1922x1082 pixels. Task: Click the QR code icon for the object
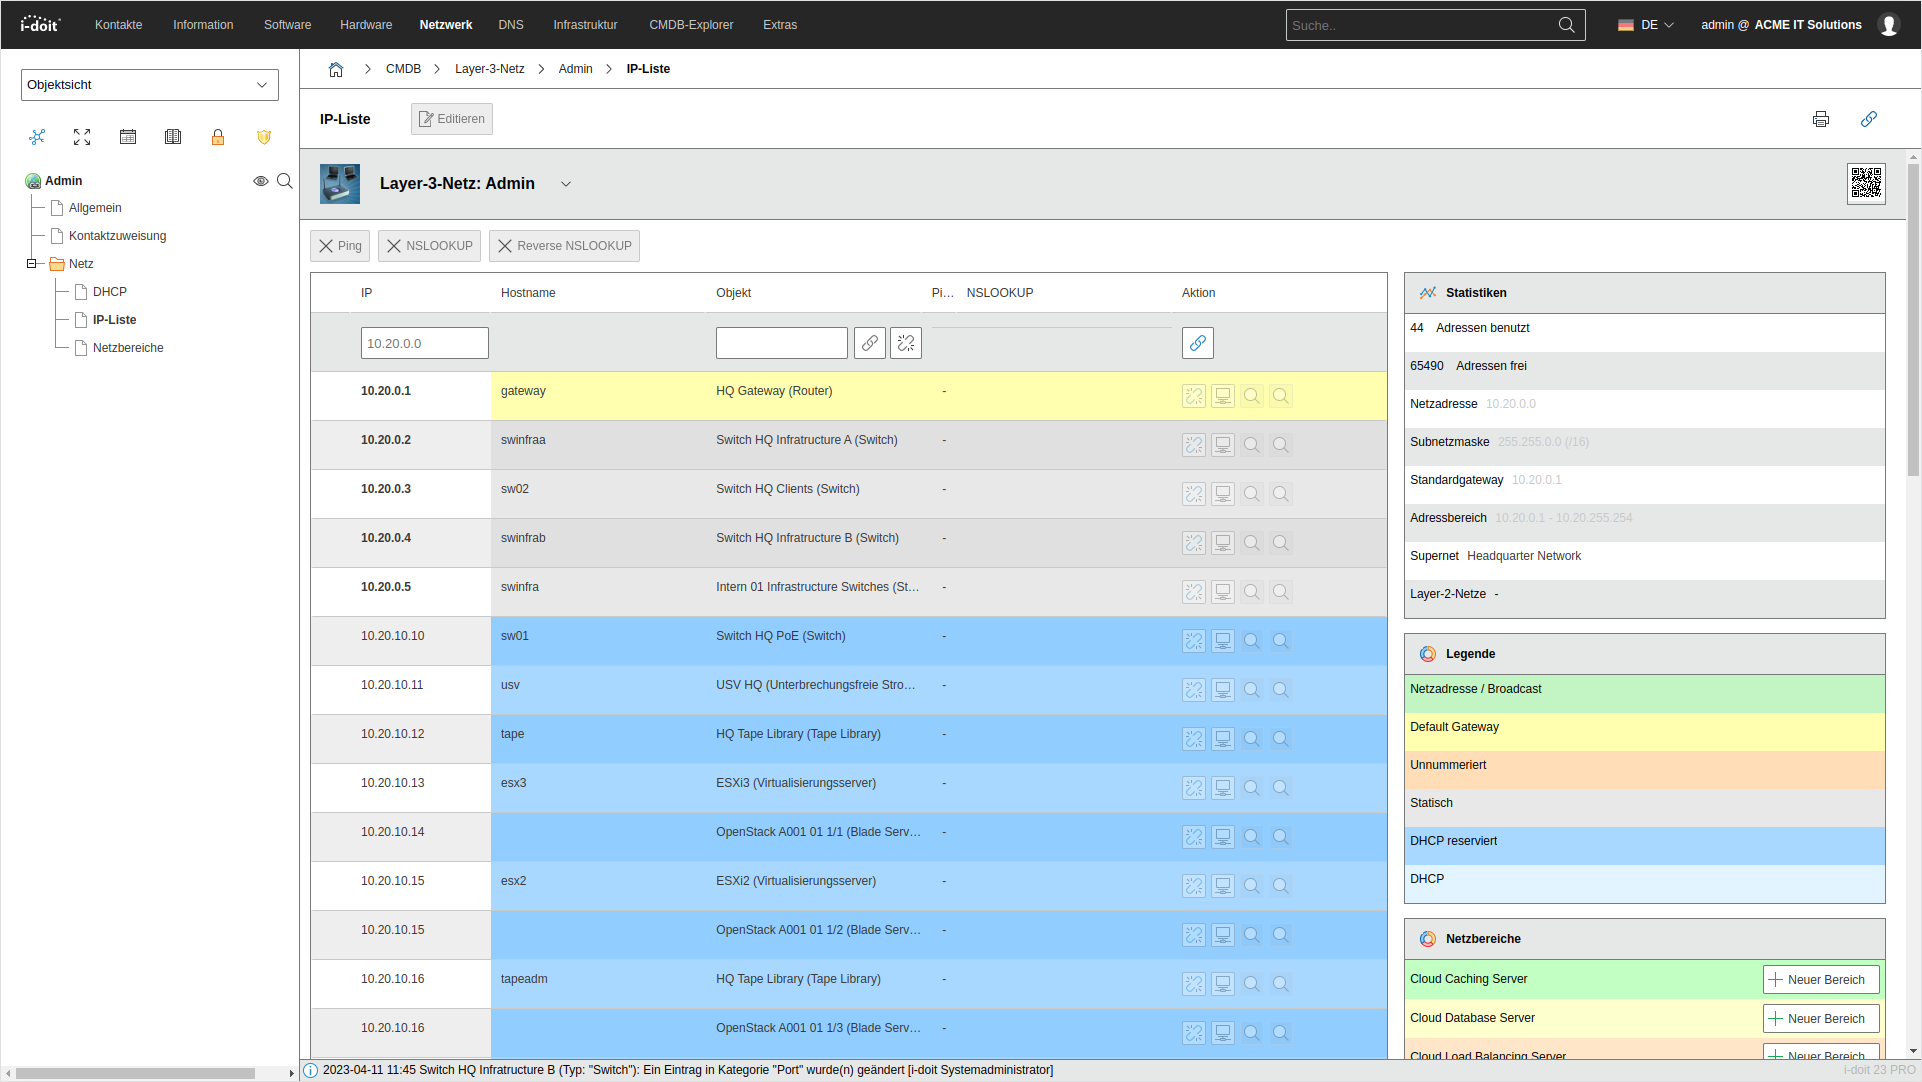coord(1866,183)
